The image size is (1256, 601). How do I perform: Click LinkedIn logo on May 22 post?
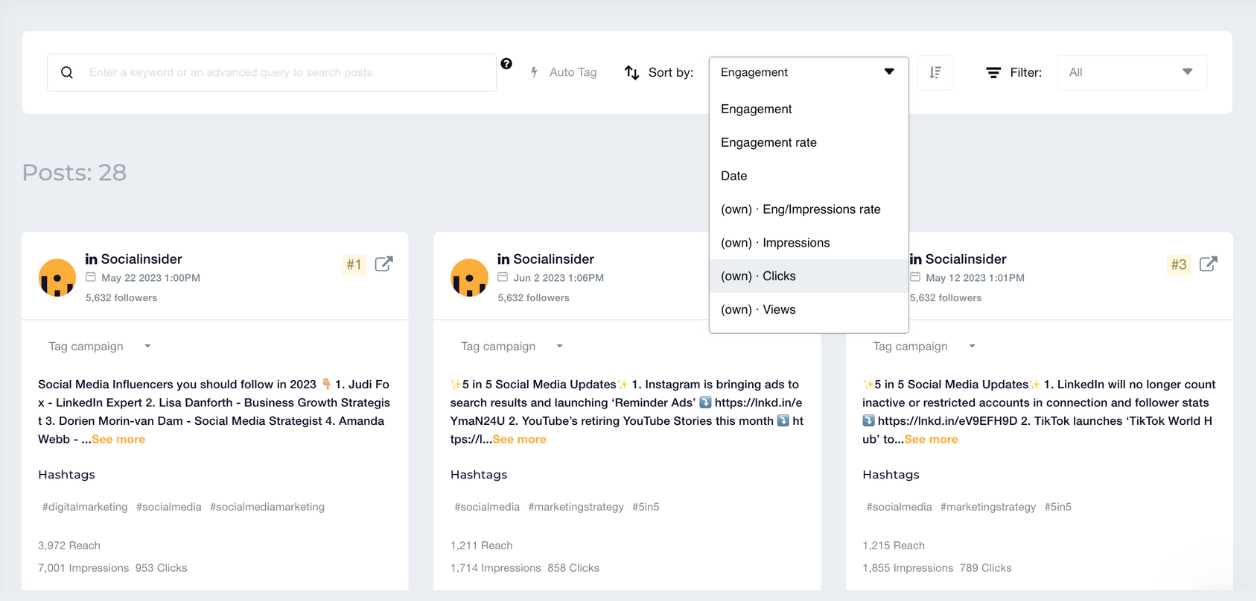[91, 259]
